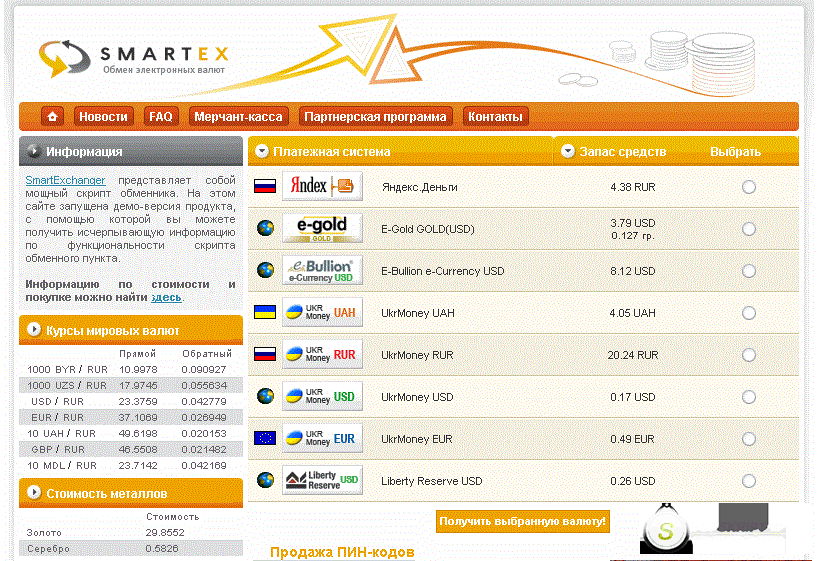
Task: Click the Liberty Reserve USD name text
Action: (431, 481)
